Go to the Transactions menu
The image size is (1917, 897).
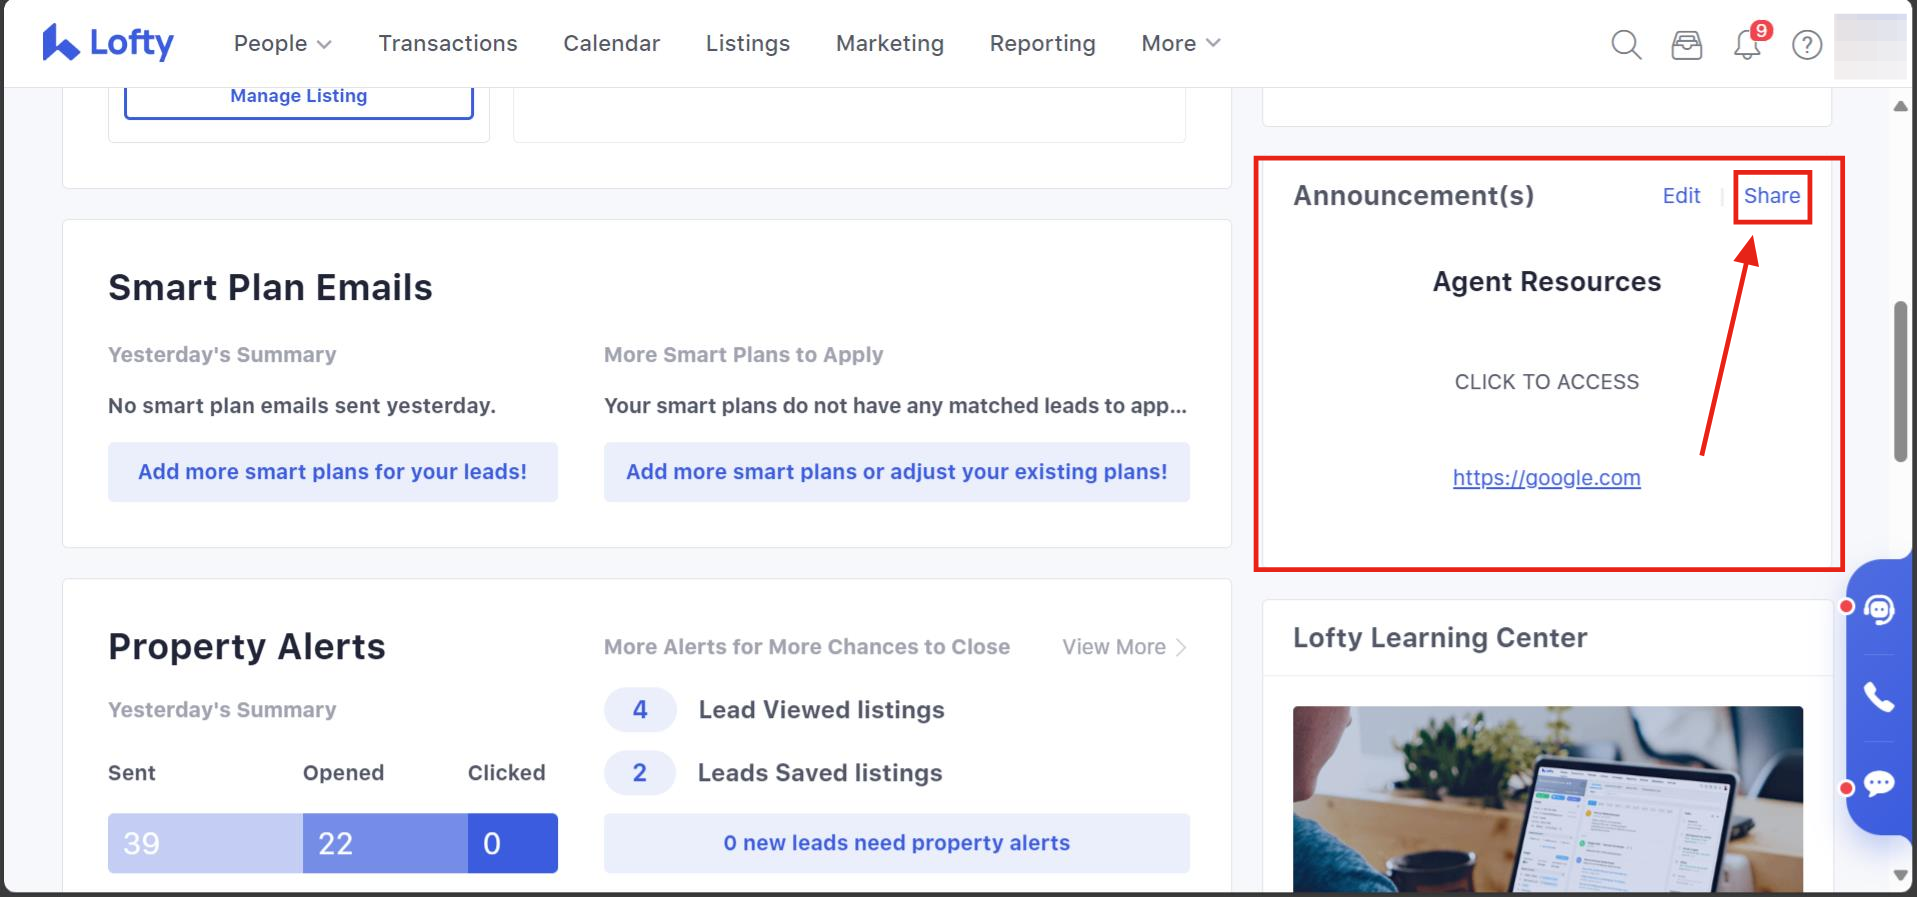(447, 44)
